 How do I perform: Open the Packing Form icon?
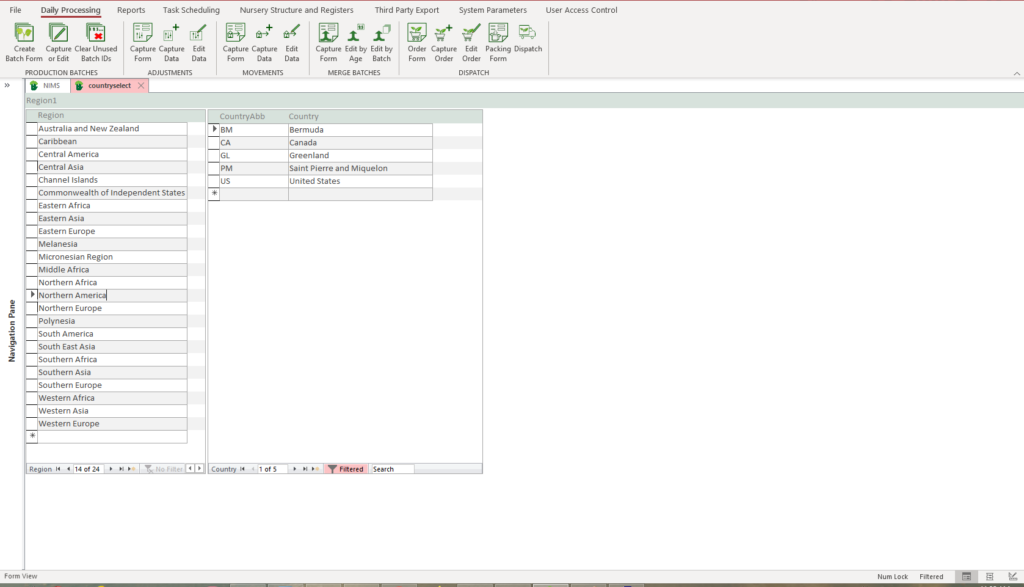(x=498, y=34)
